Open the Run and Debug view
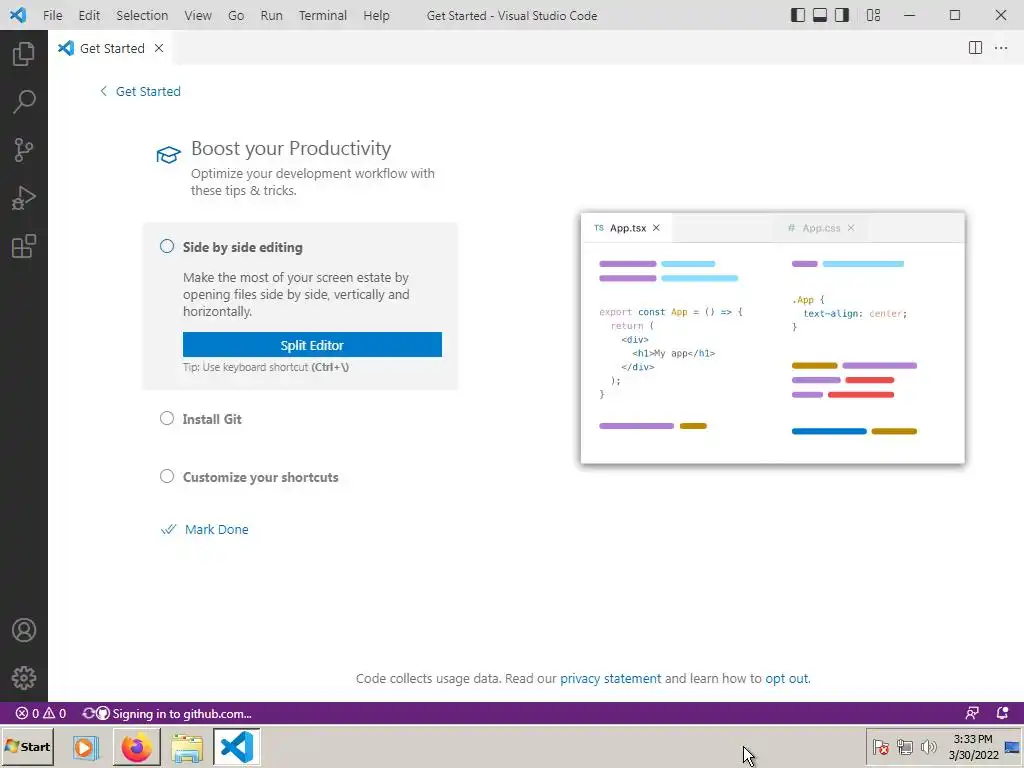 pyautogui.click(x=24, y=199)
